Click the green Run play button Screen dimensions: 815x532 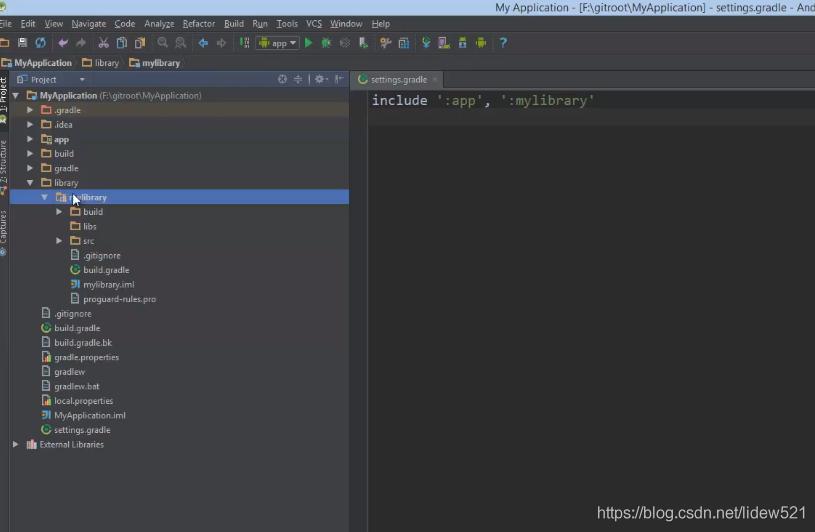[309, 43]
